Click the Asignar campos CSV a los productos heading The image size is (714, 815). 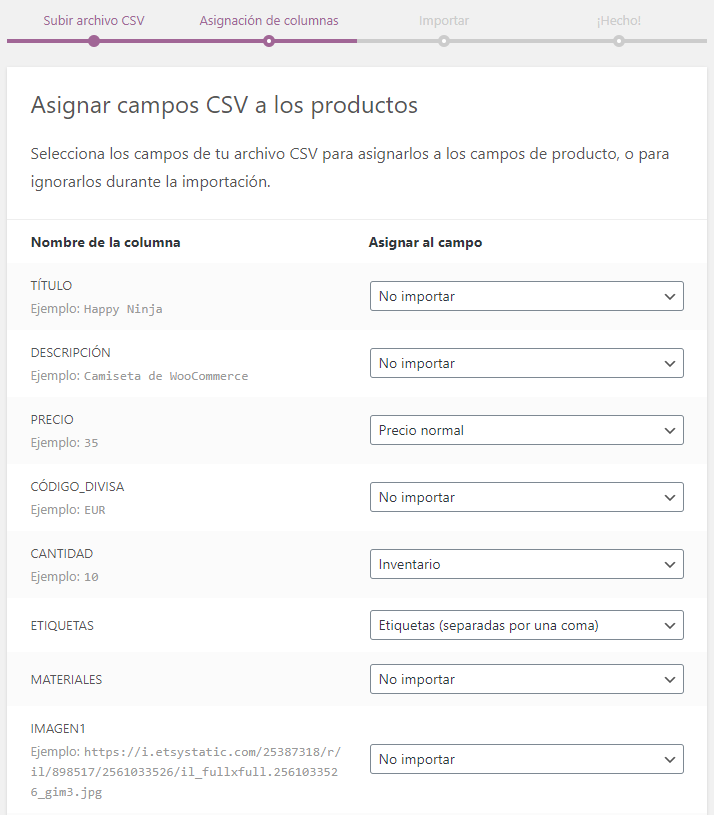224,105
